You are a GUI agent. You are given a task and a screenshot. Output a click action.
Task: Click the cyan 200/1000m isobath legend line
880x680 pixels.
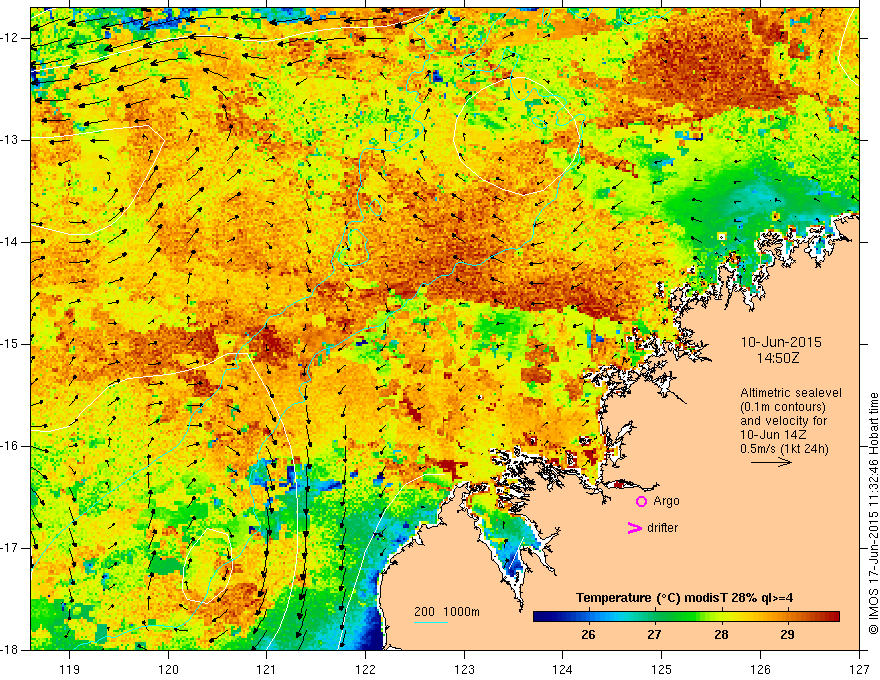point(431,622)
